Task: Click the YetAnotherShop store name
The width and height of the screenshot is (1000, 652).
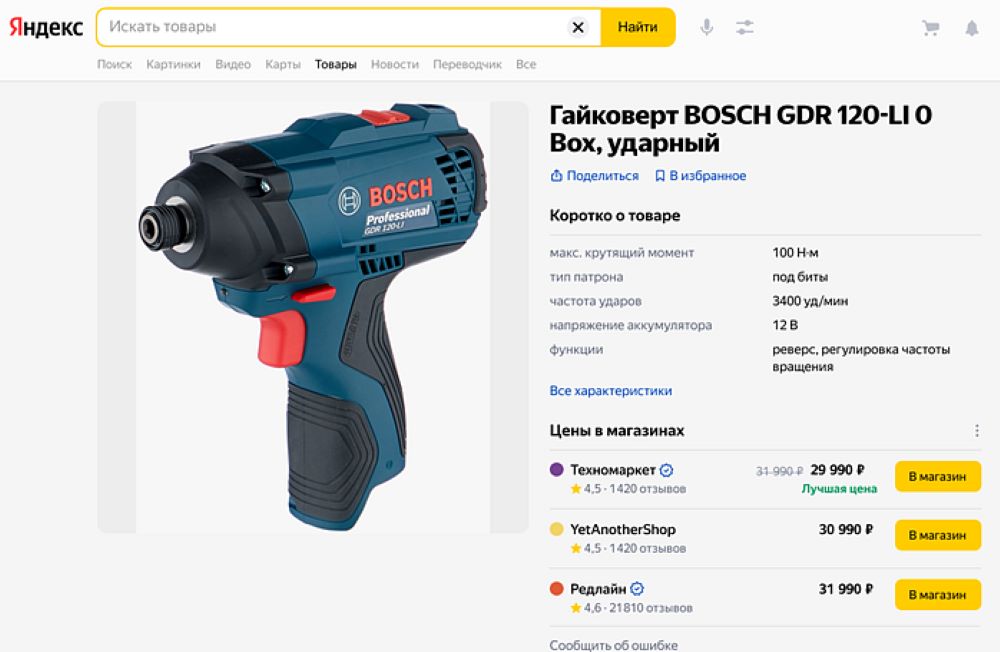Action: click(623, 530)
